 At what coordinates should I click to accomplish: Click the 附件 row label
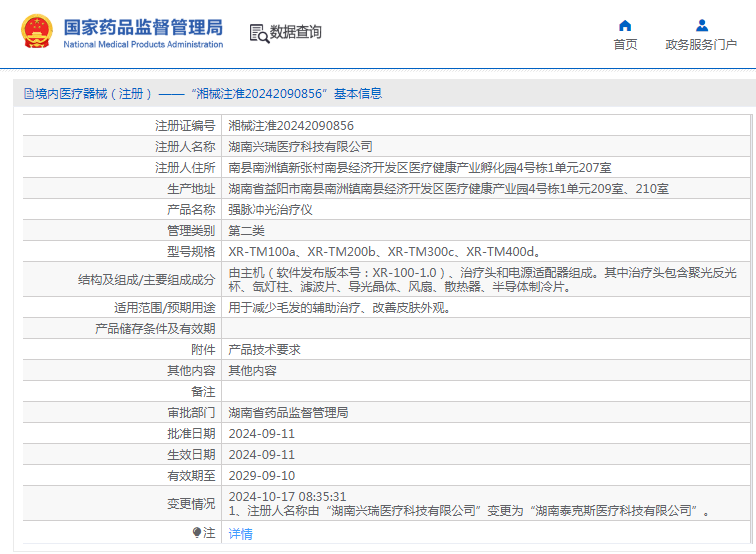(x=203, y=350)
